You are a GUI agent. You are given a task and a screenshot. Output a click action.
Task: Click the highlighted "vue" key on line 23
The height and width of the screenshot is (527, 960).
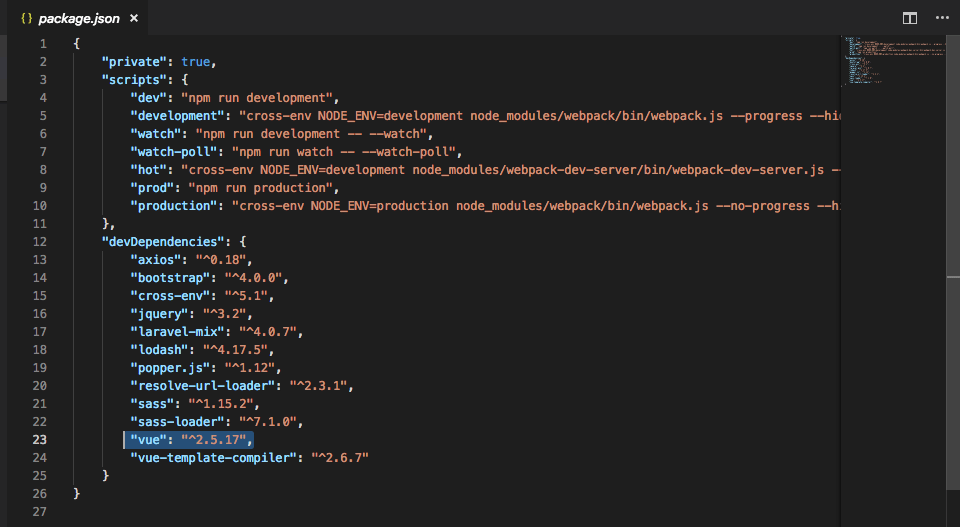149,440
